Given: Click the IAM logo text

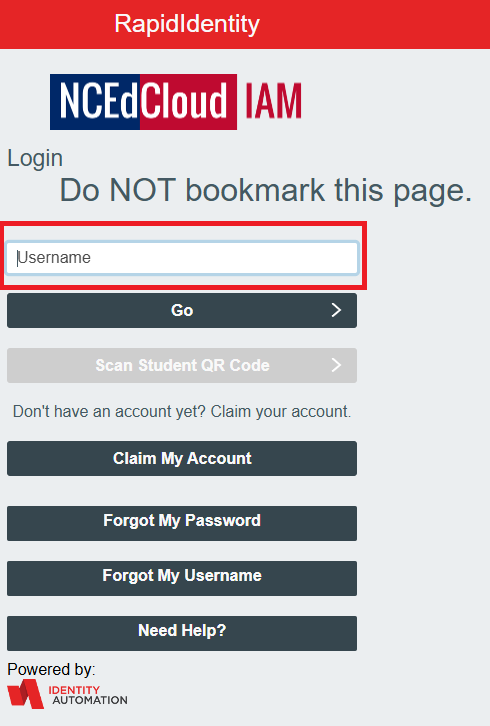Looking at the screenshot, I should coord(273,101).
